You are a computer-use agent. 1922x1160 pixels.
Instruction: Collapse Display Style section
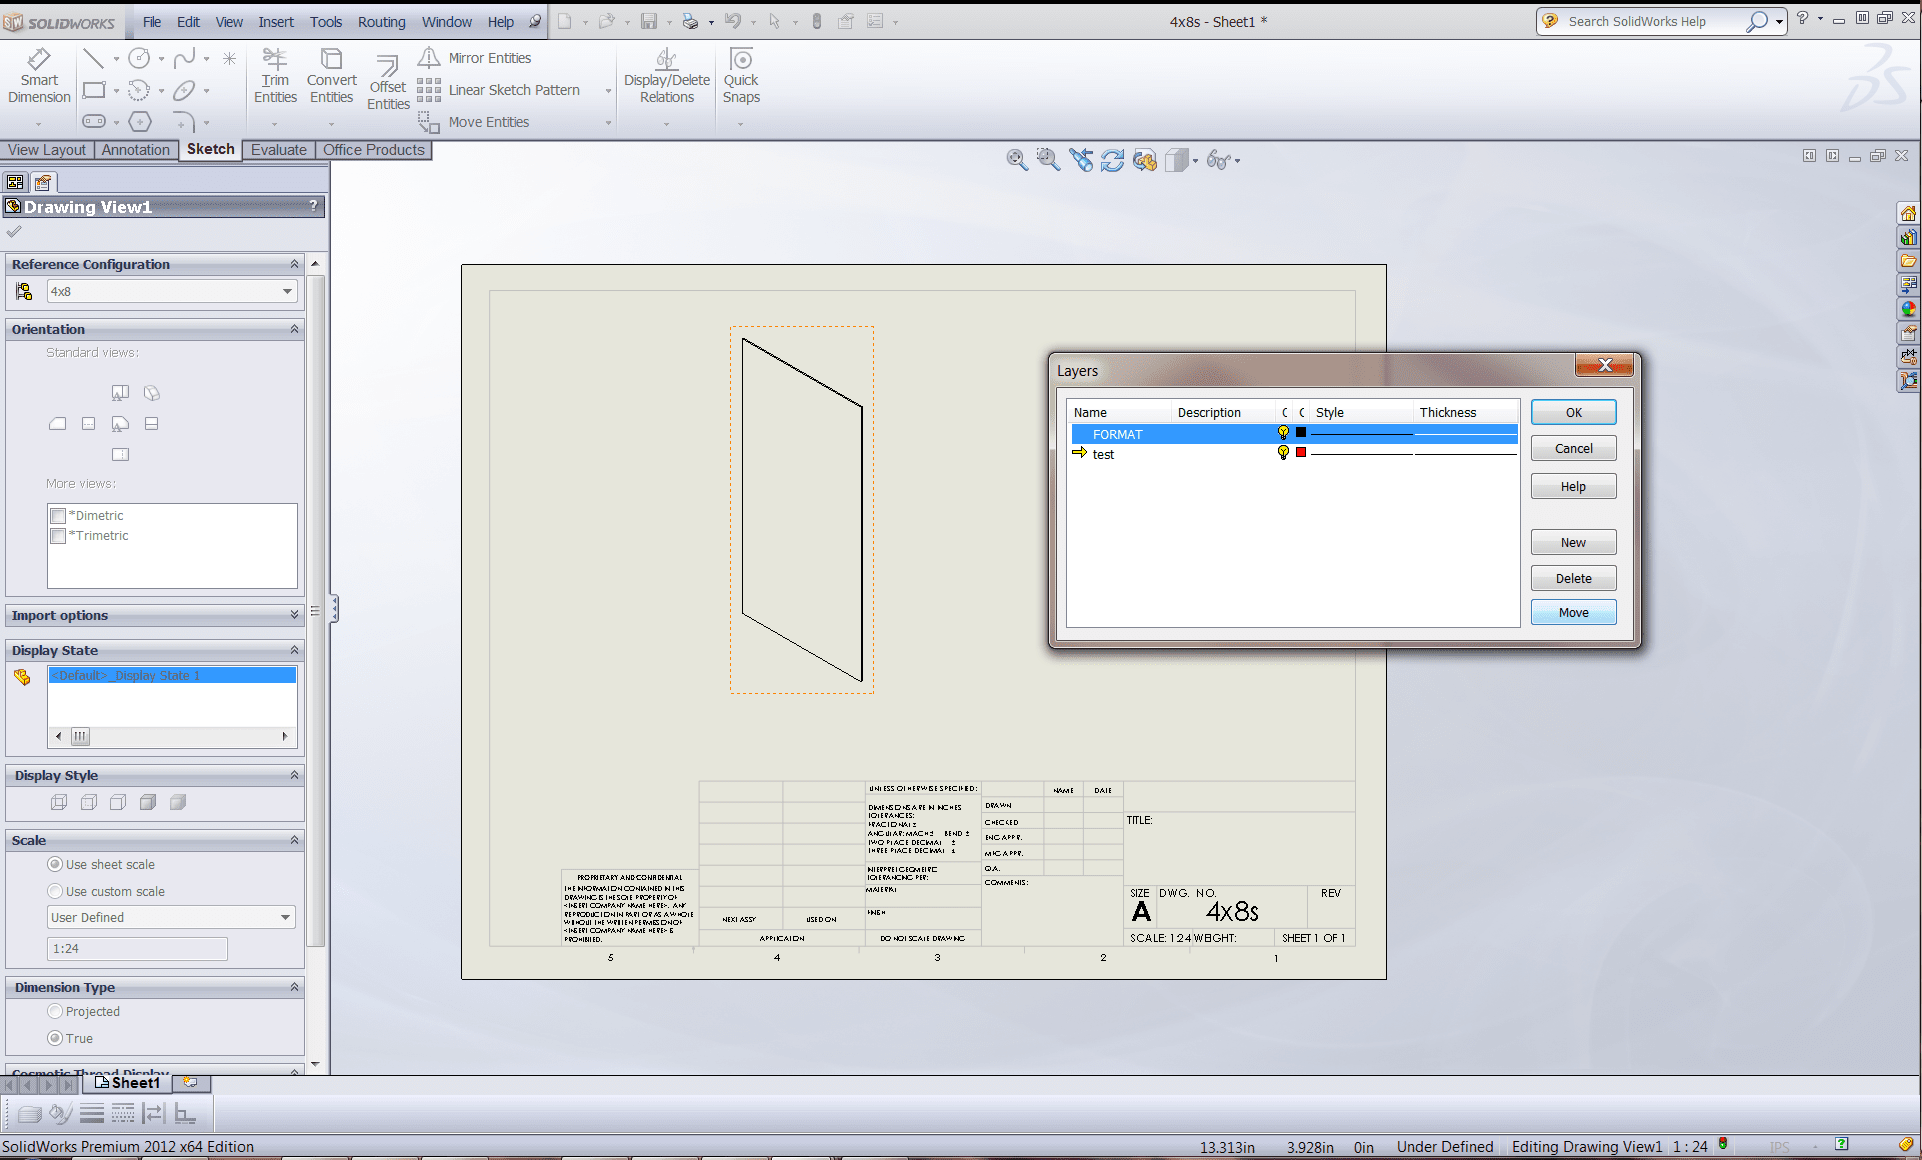pyautogui.click(x=294, y=775)
